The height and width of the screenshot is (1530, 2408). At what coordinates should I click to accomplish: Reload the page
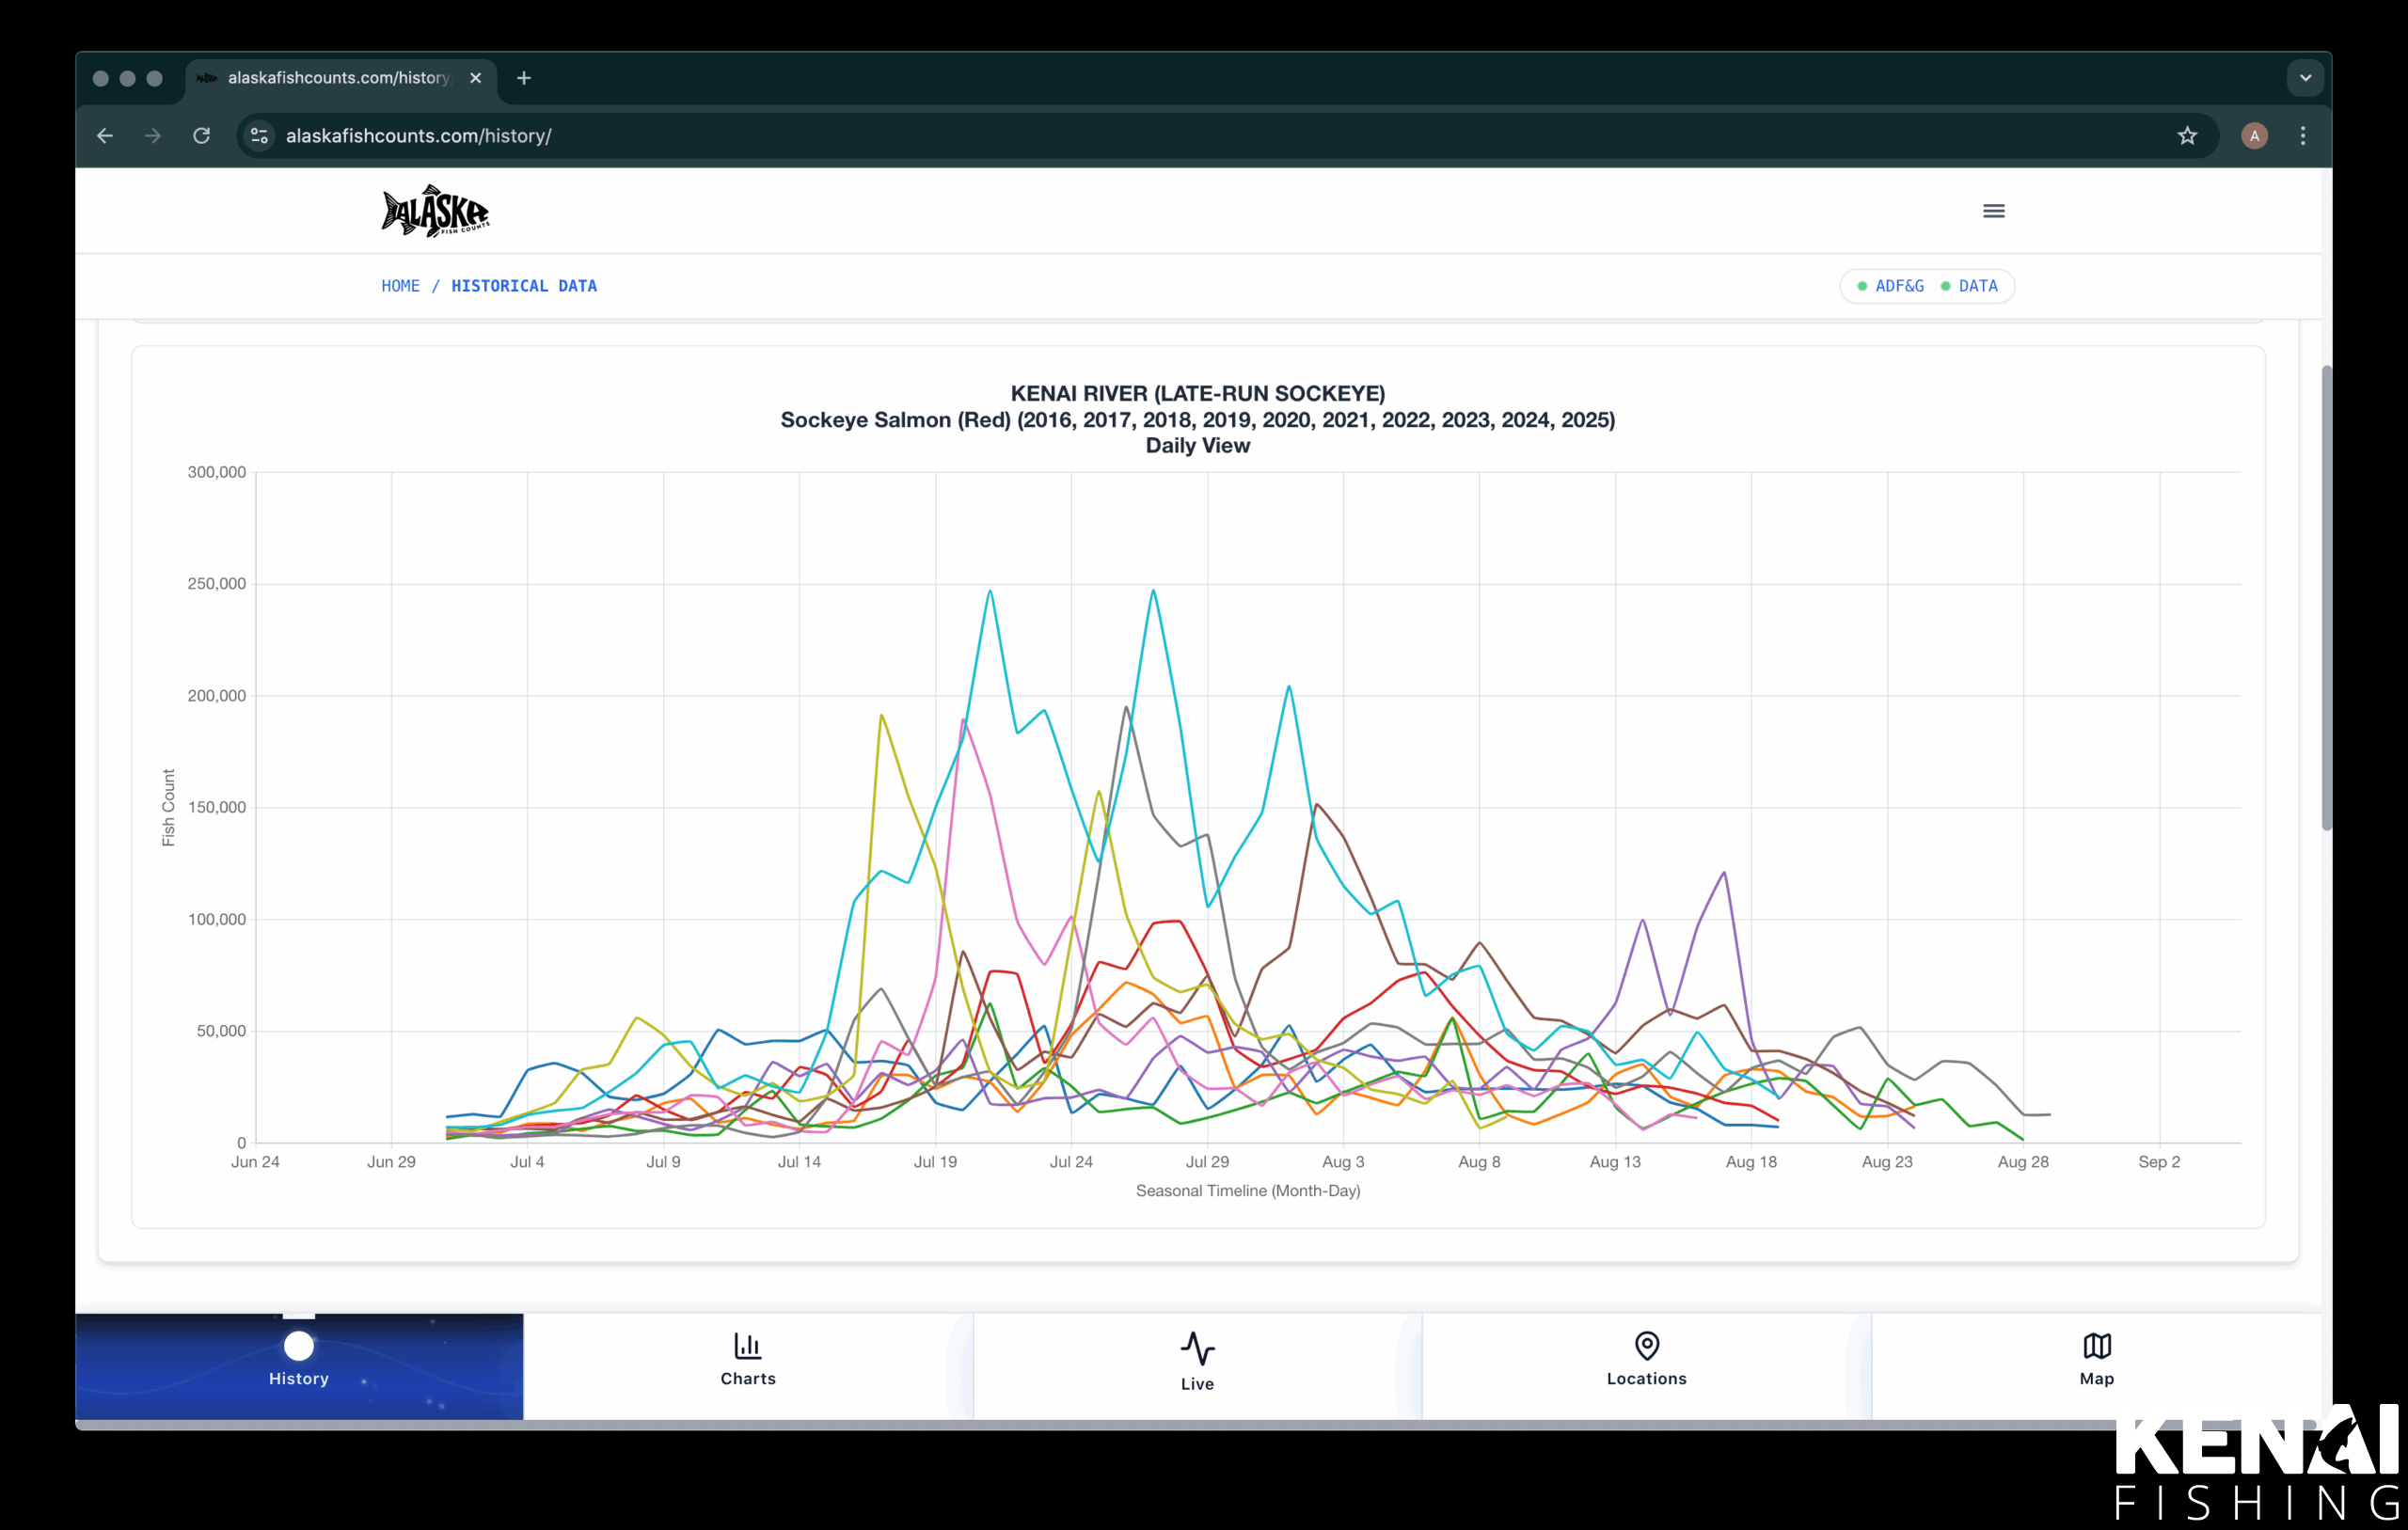(x=202, y=136)
